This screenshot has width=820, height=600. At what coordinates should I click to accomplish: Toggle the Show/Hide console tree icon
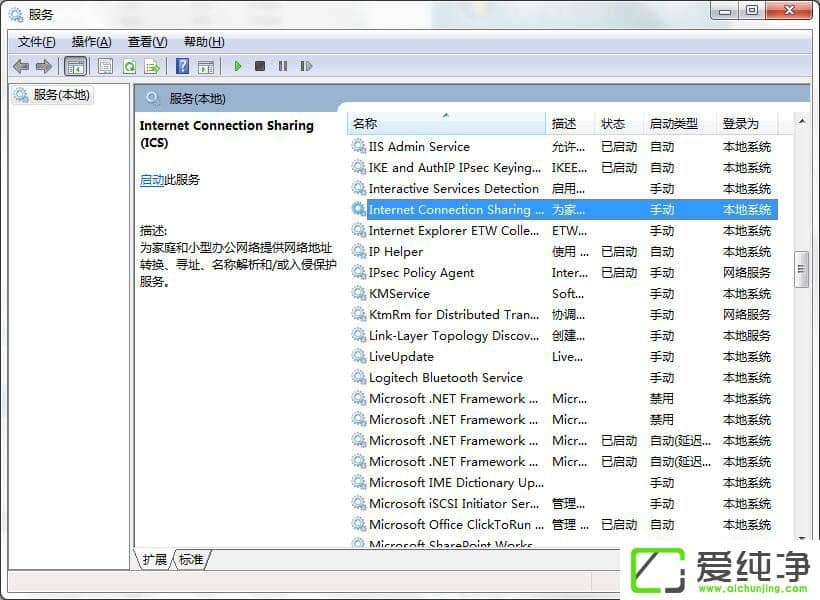click(x=75, y=66)
